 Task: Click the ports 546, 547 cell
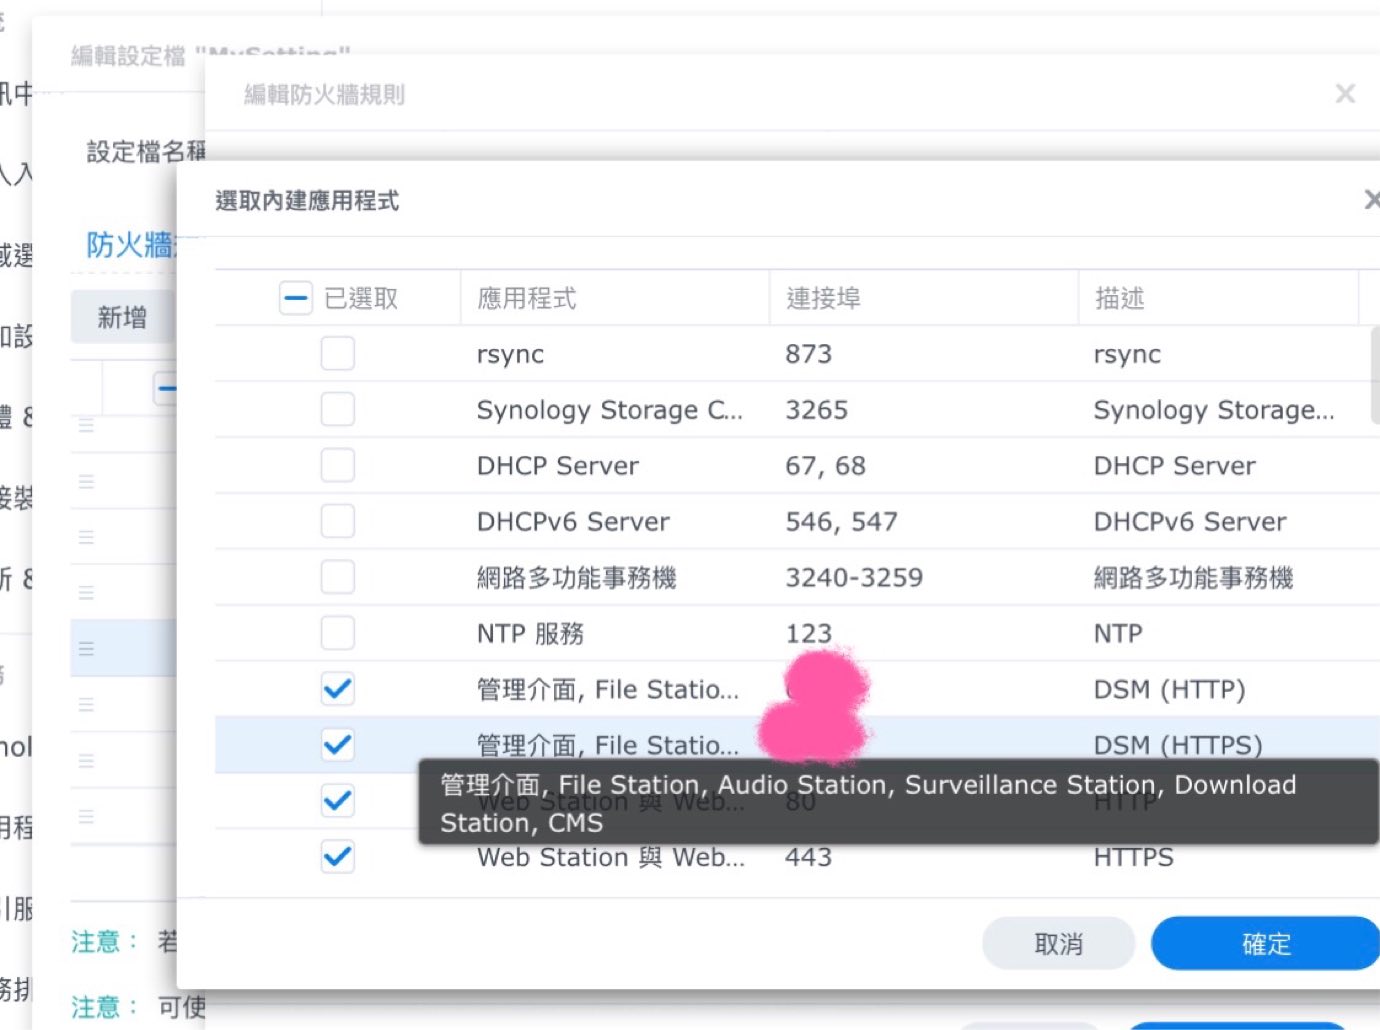(x=842, y=522)
